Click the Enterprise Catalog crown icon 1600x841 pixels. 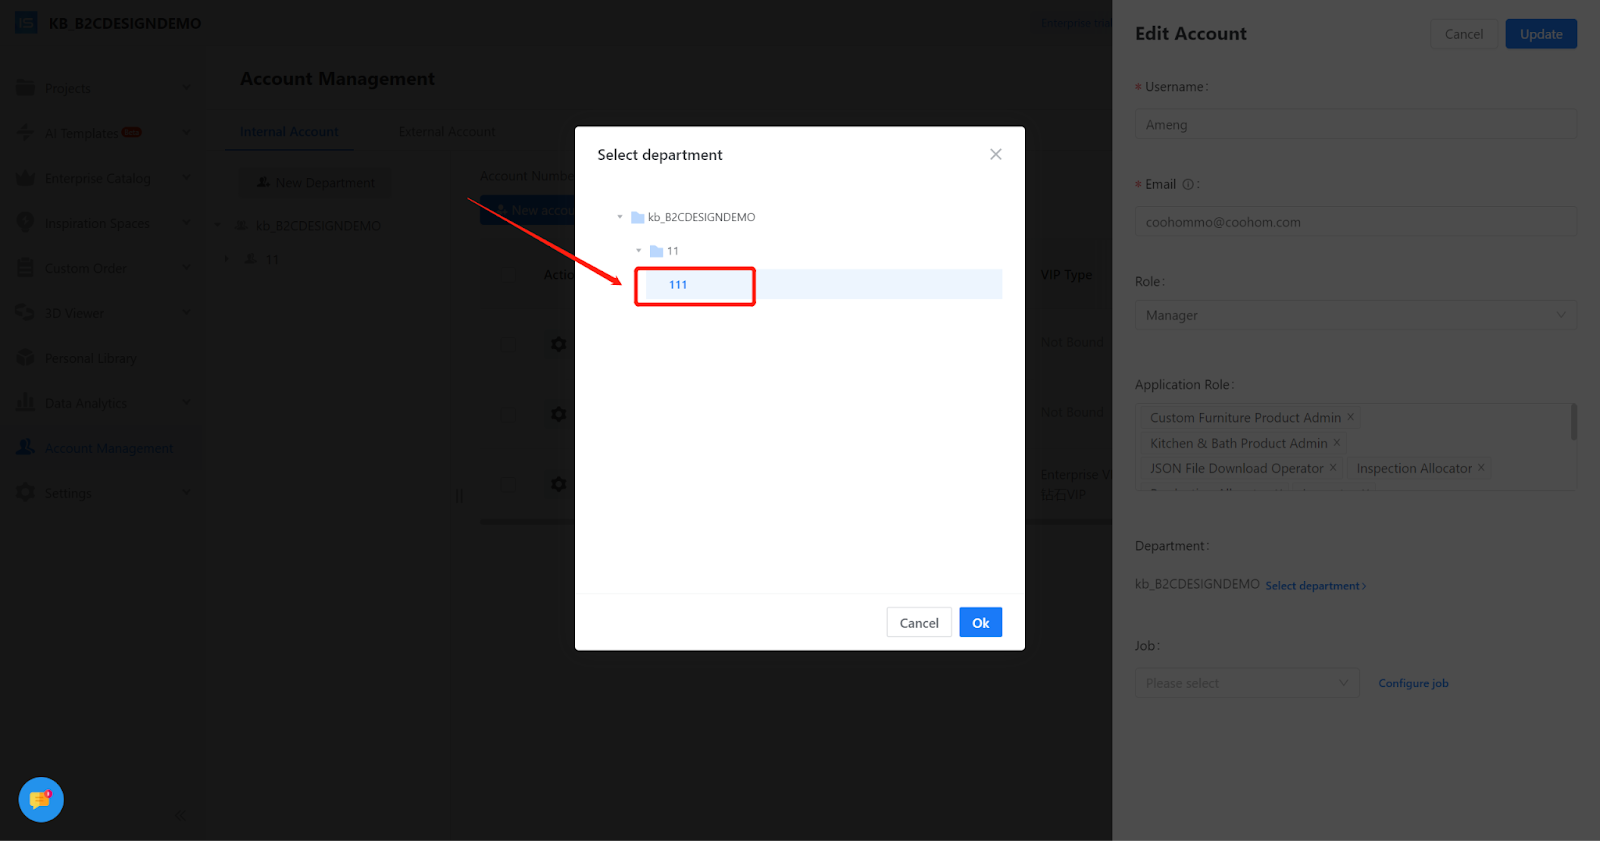tap(26, 178)
